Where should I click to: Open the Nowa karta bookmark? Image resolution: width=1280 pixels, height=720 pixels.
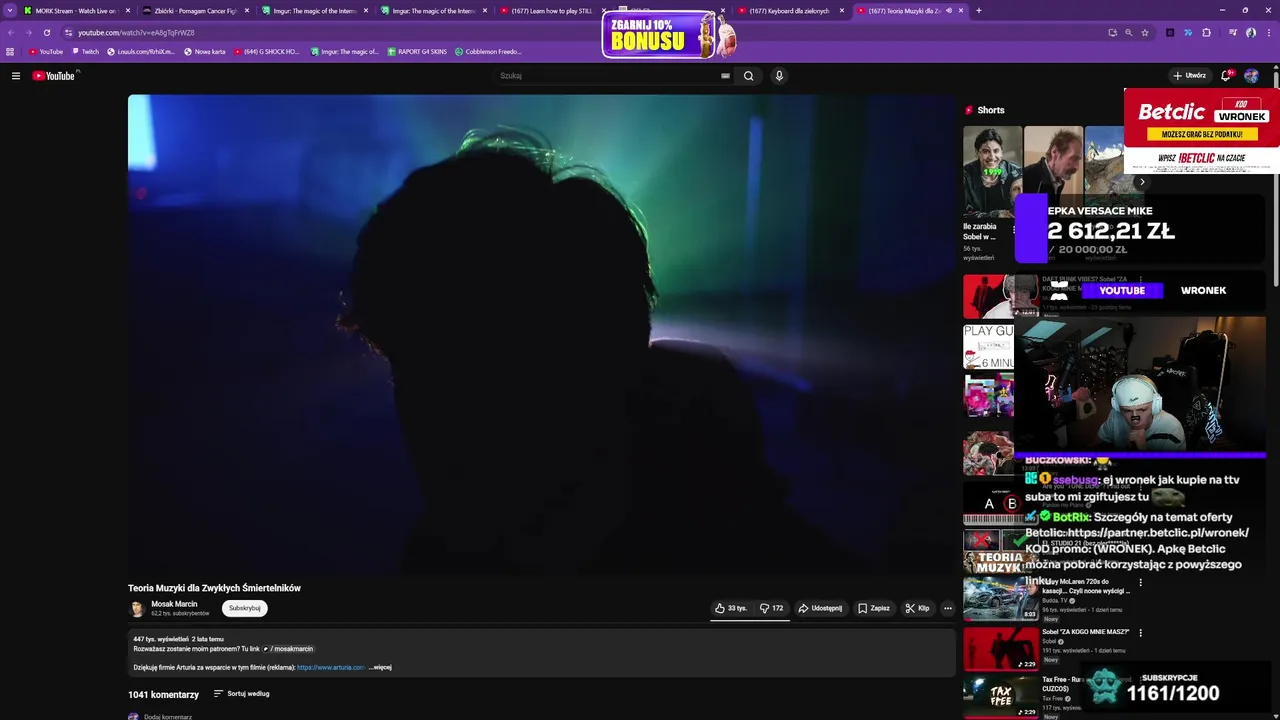(x=205, y=52)
